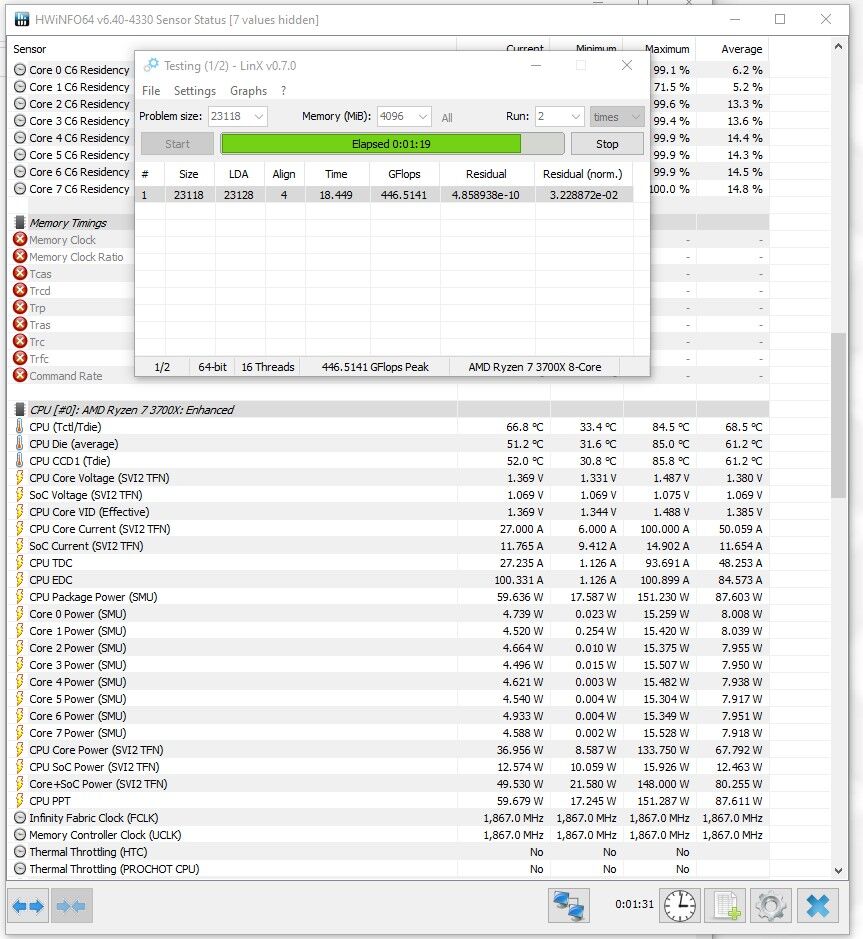Select the CPU Package Power (SMU) row
863x939 pixels.
tap(389, 597)
